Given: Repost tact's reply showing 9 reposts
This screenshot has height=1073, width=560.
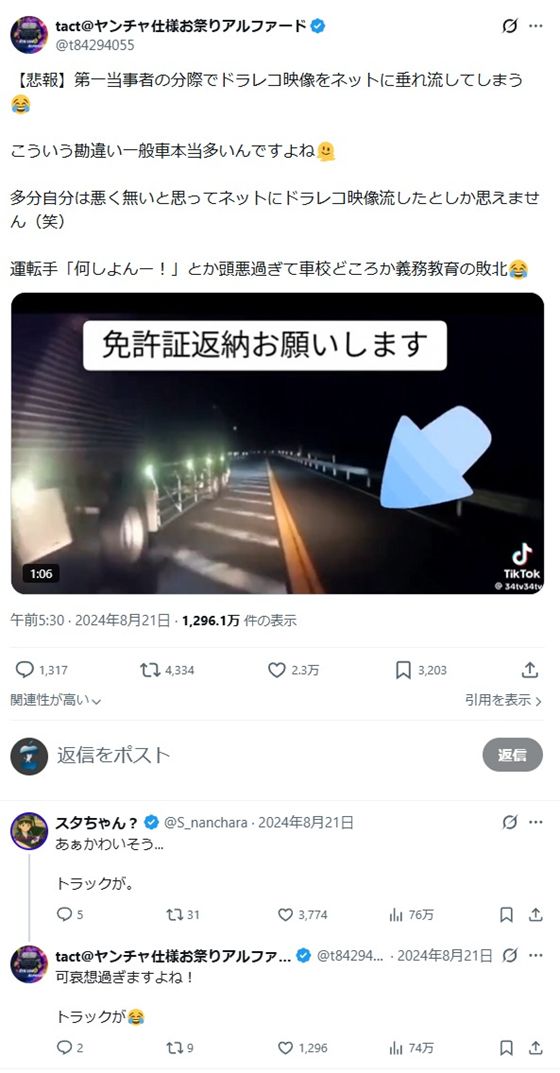Looking at the screenshot, I should (175, 1048).
